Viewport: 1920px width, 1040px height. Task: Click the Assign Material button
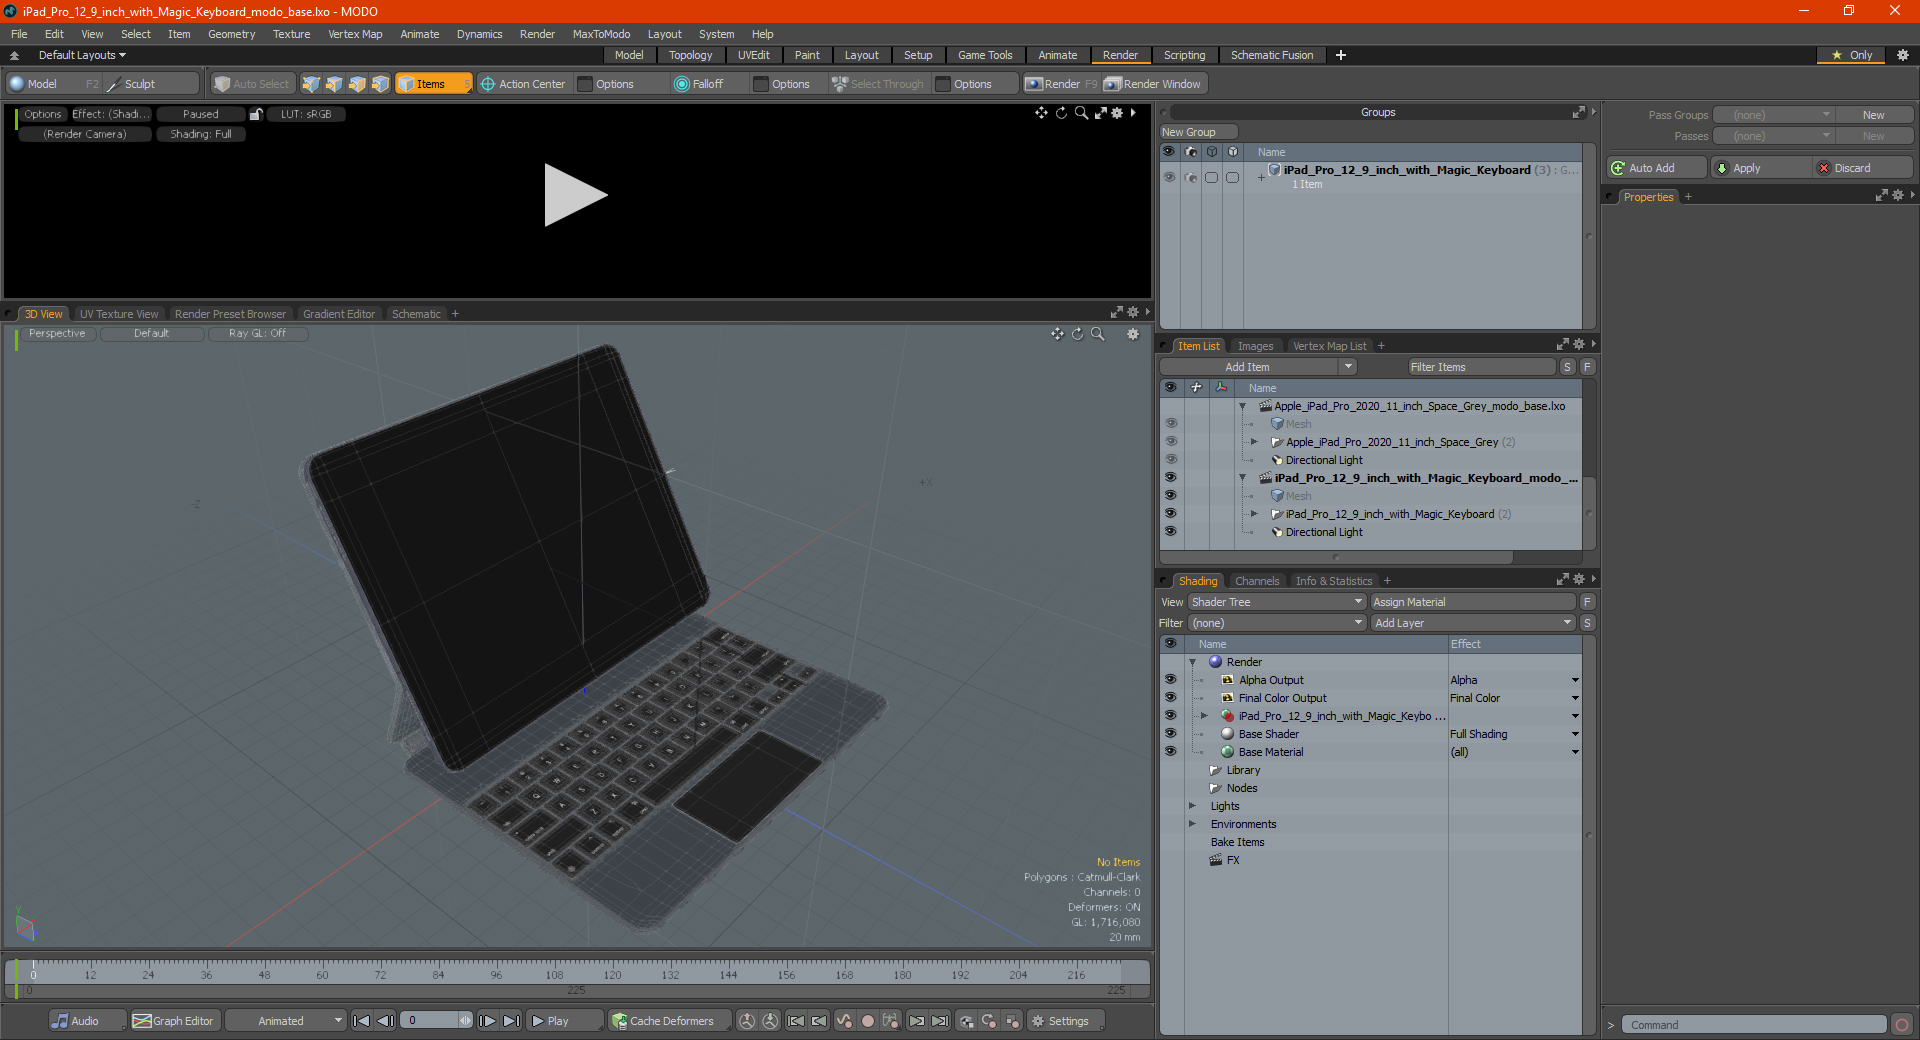pyautogui.click(x=1473, y=602)
